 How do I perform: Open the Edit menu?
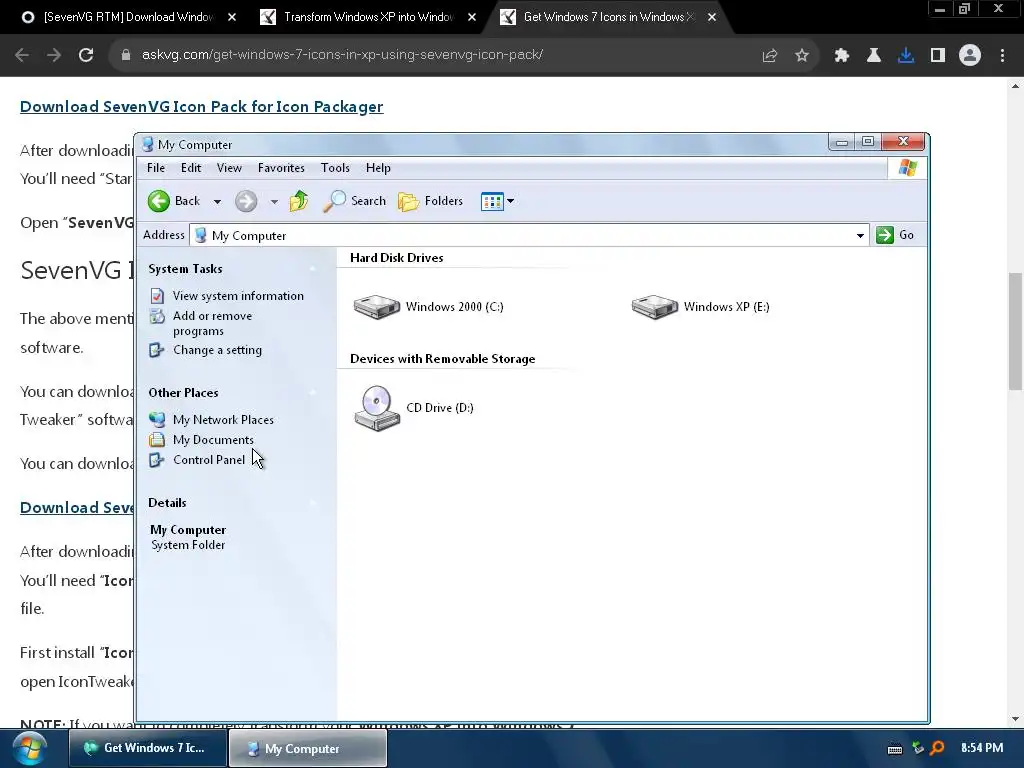tap(191, 168)
